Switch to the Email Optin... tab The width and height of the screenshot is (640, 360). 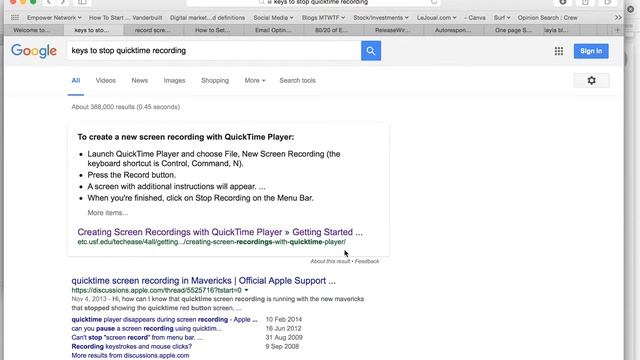273,30
